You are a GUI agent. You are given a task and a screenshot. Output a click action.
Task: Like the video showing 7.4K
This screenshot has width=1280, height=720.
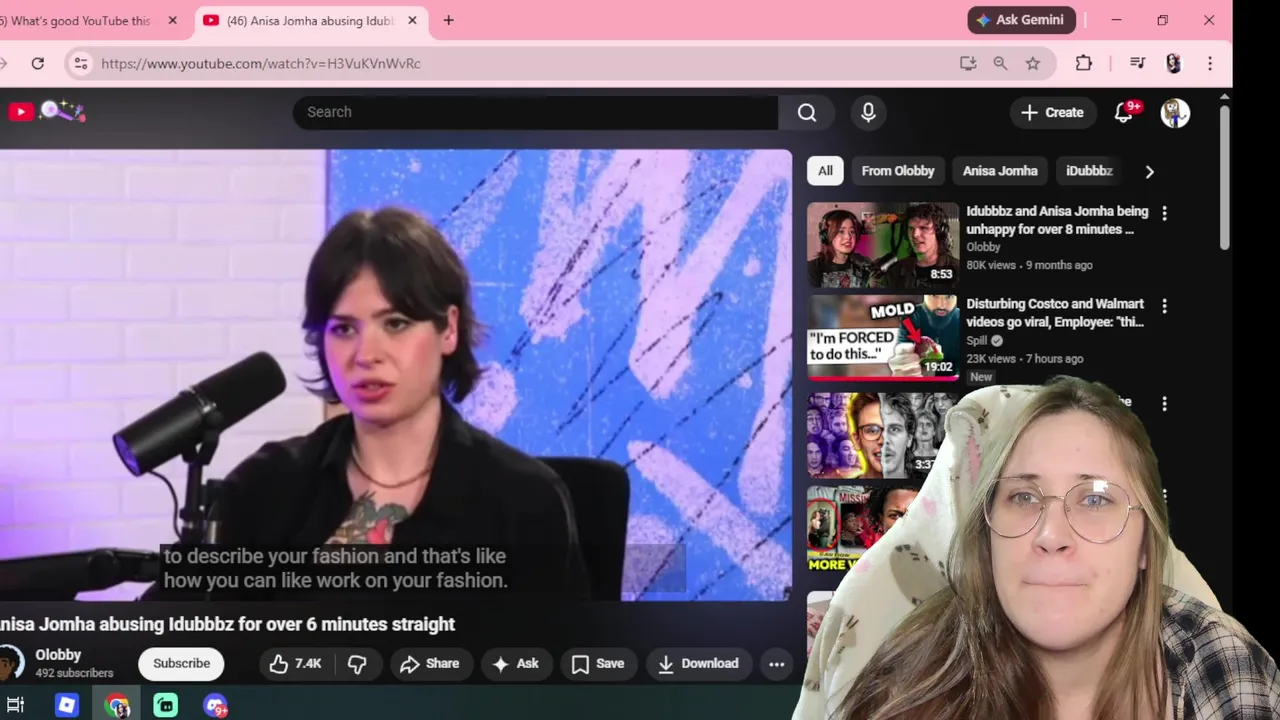[297, 663]
